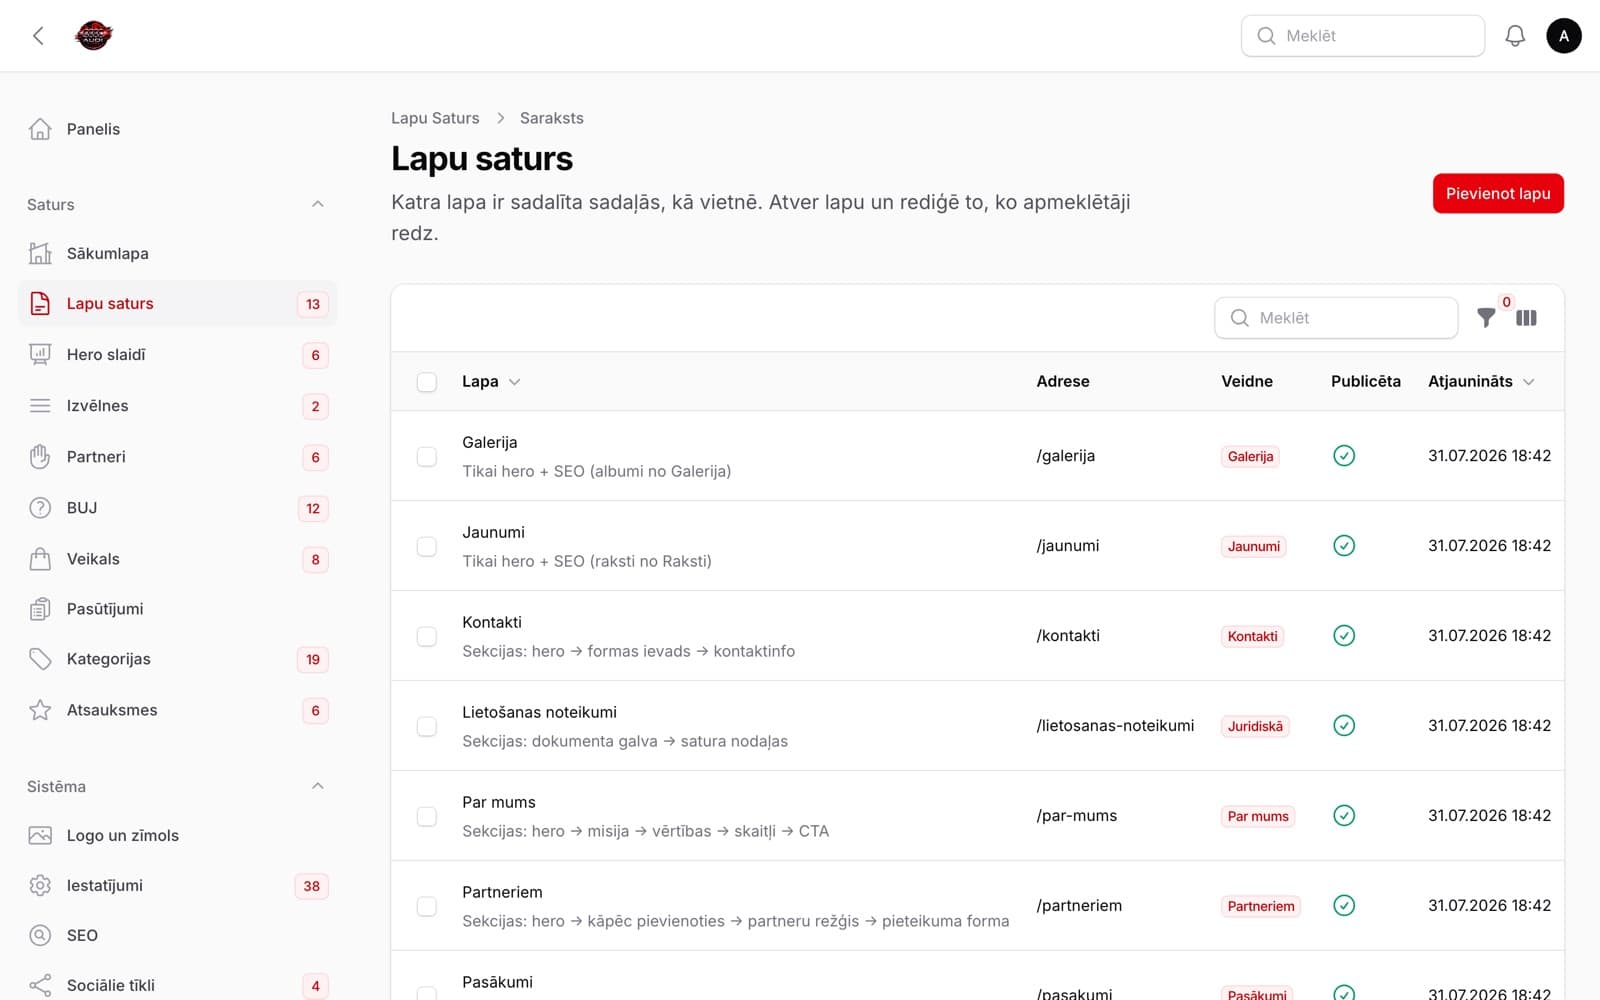Image resolution: width=1600 pixels, height=1000 pixels.
Task: Open the notifications bell
Action: (x=1515, y=36)
